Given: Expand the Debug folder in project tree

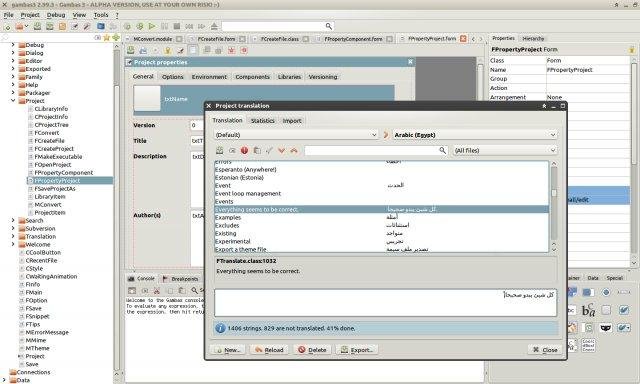Looking at the screenshot, I should pyautogui.click(x=13, y=45).
